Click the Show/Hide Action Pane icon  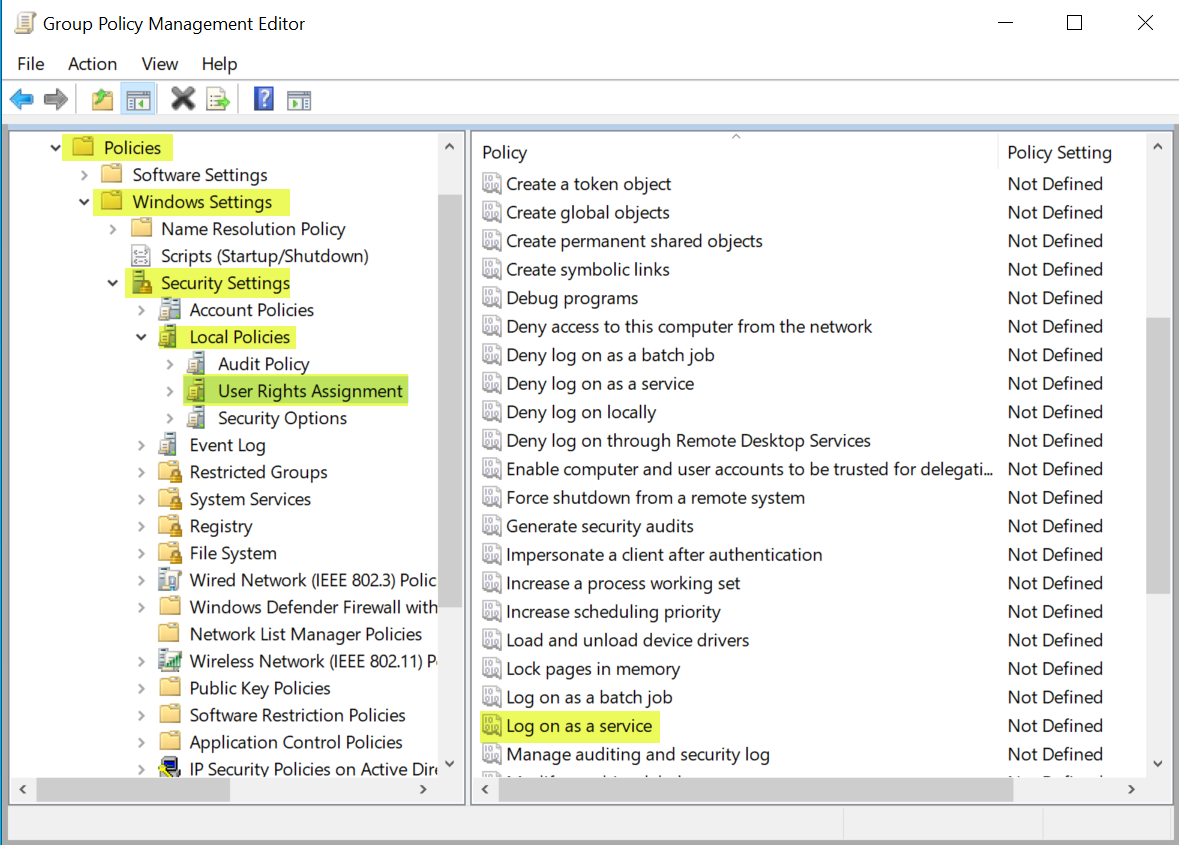[x=299, y=100]
